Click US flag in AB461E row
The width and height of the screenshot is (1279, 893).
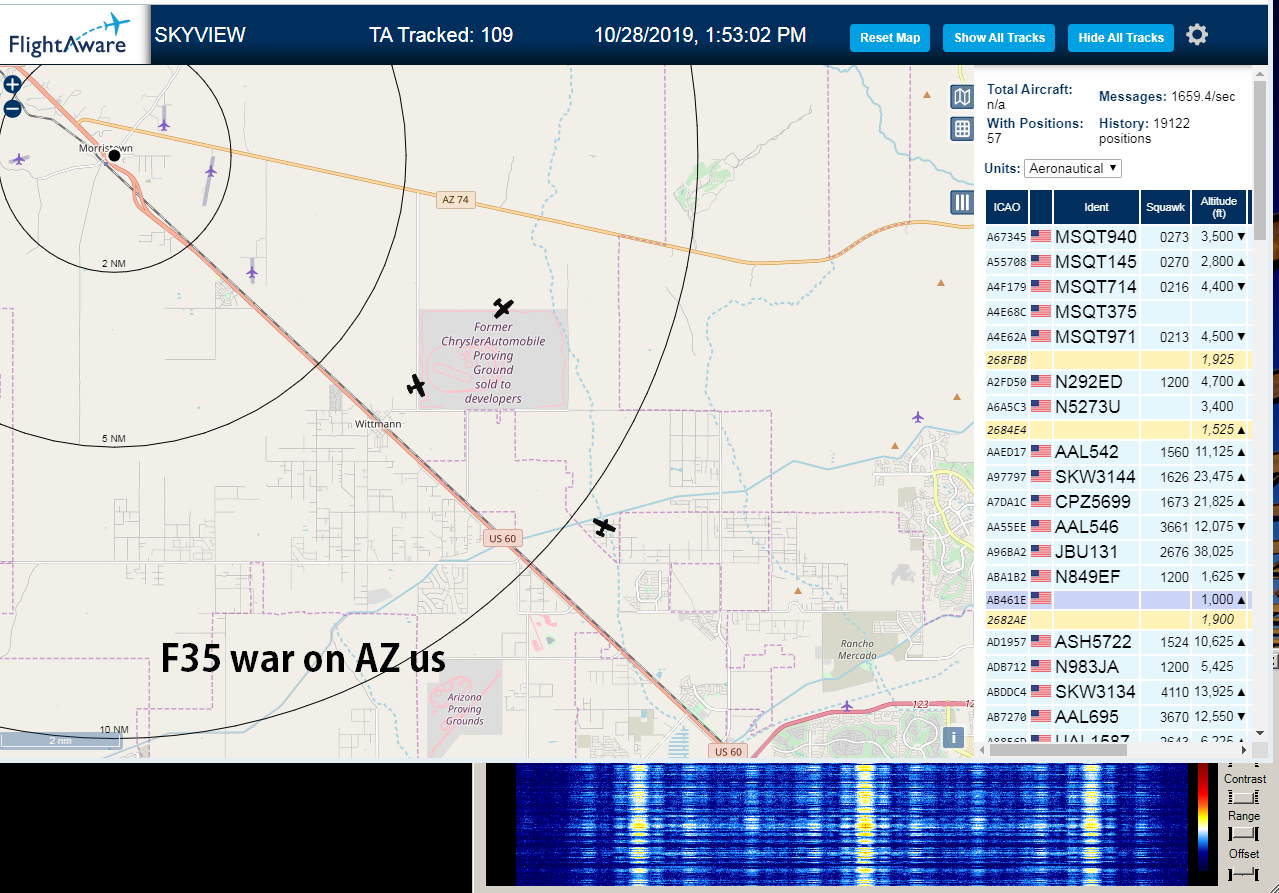coord(1041,598)
